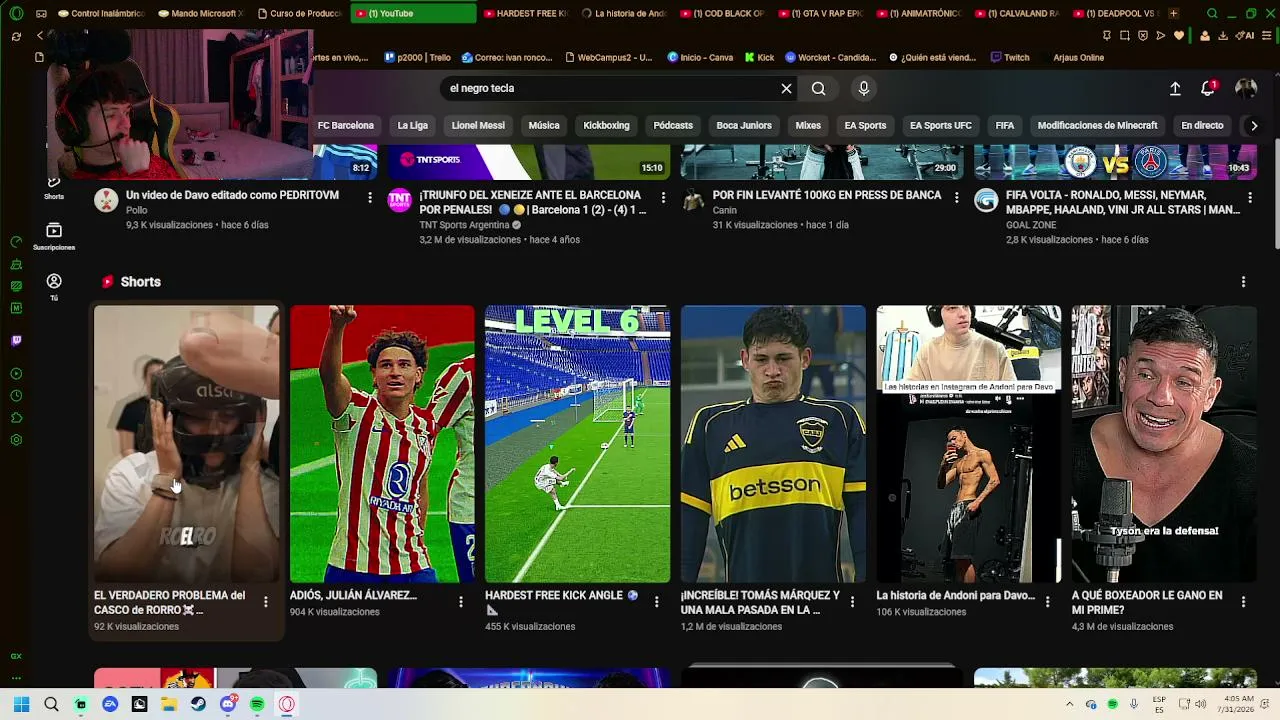Image resolution: width=1280 pixels, height=720 pixels.
Task: Open 'POR FIN LEVANTÉ 100KG EN PRESS DE BANCA' title
Action: 827,195
